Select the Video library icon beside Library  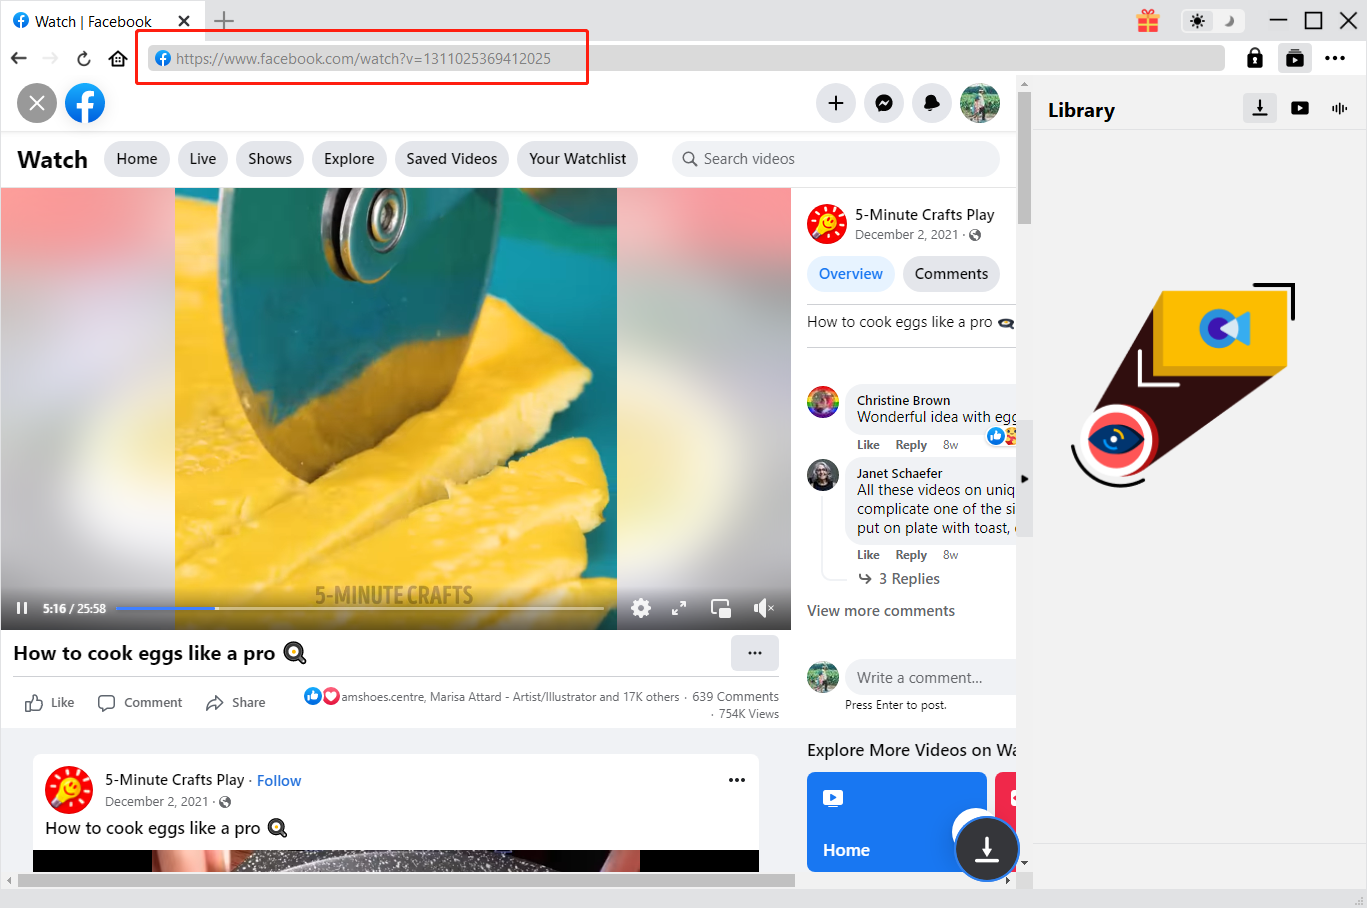coord(1299,108)
